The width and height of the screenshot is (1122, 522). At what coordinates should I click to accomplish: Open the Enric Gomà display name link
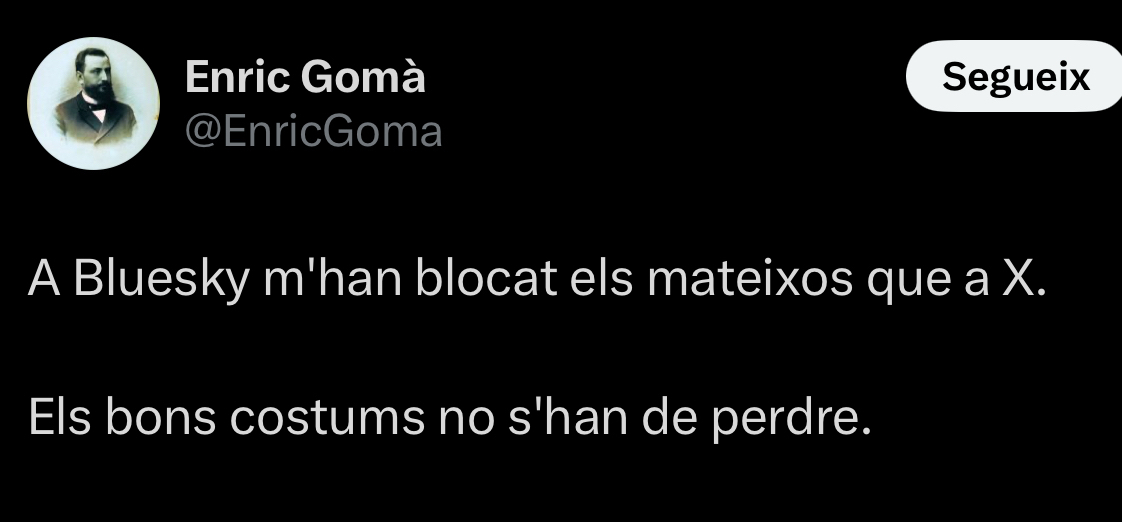pos(306,77)
